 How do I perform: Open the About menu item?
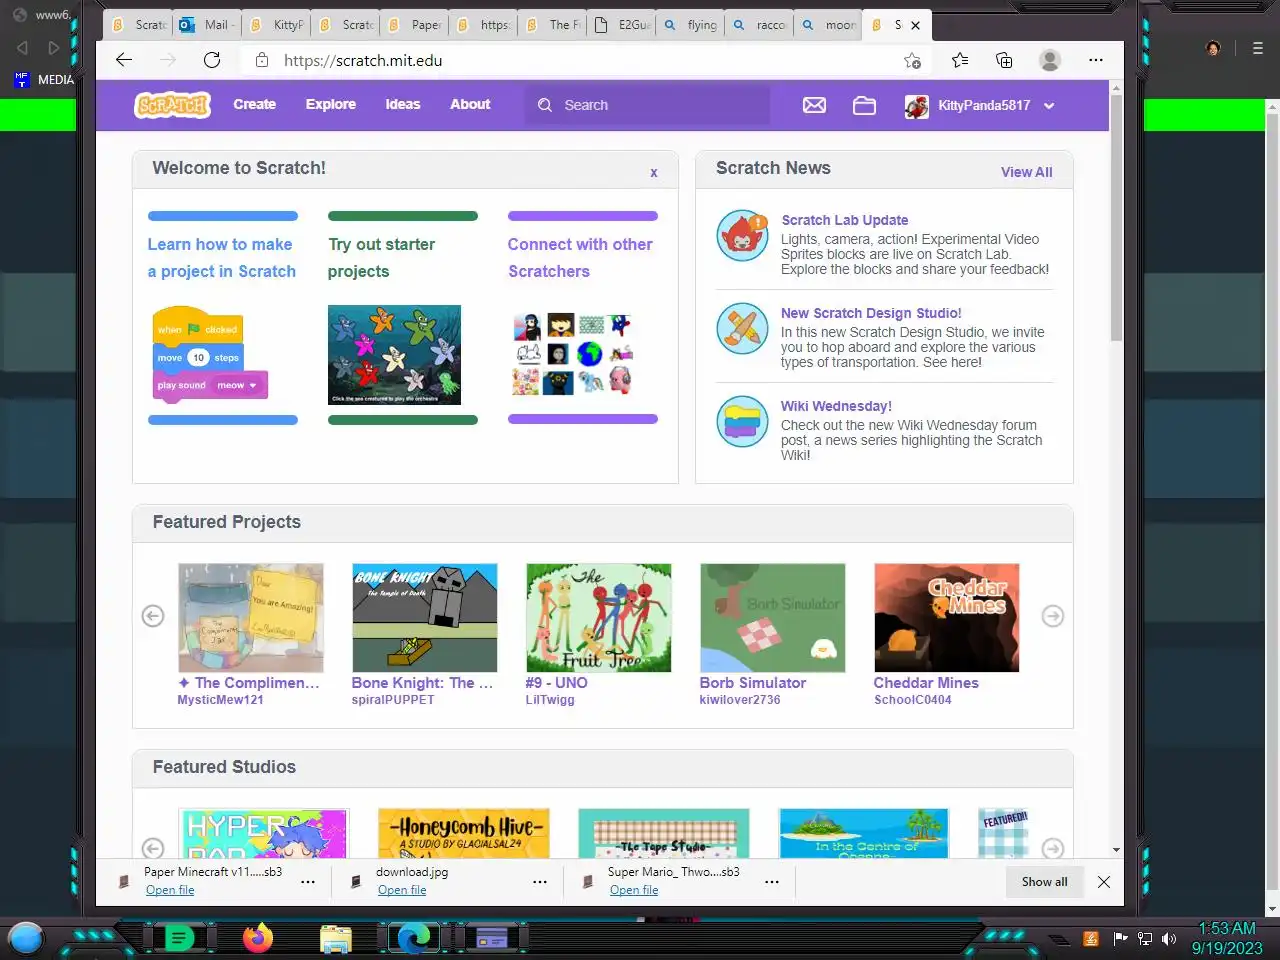470,104
